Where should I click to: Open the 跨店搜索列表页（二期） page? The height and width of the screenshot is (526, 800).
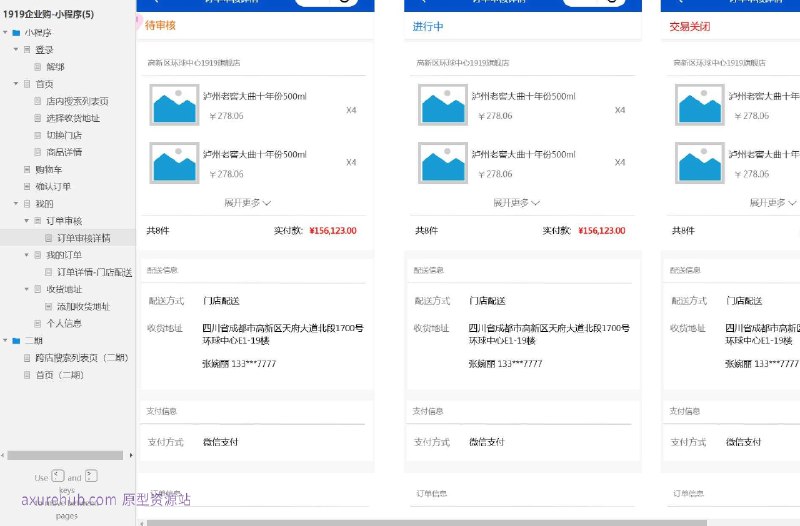(82, 358)
